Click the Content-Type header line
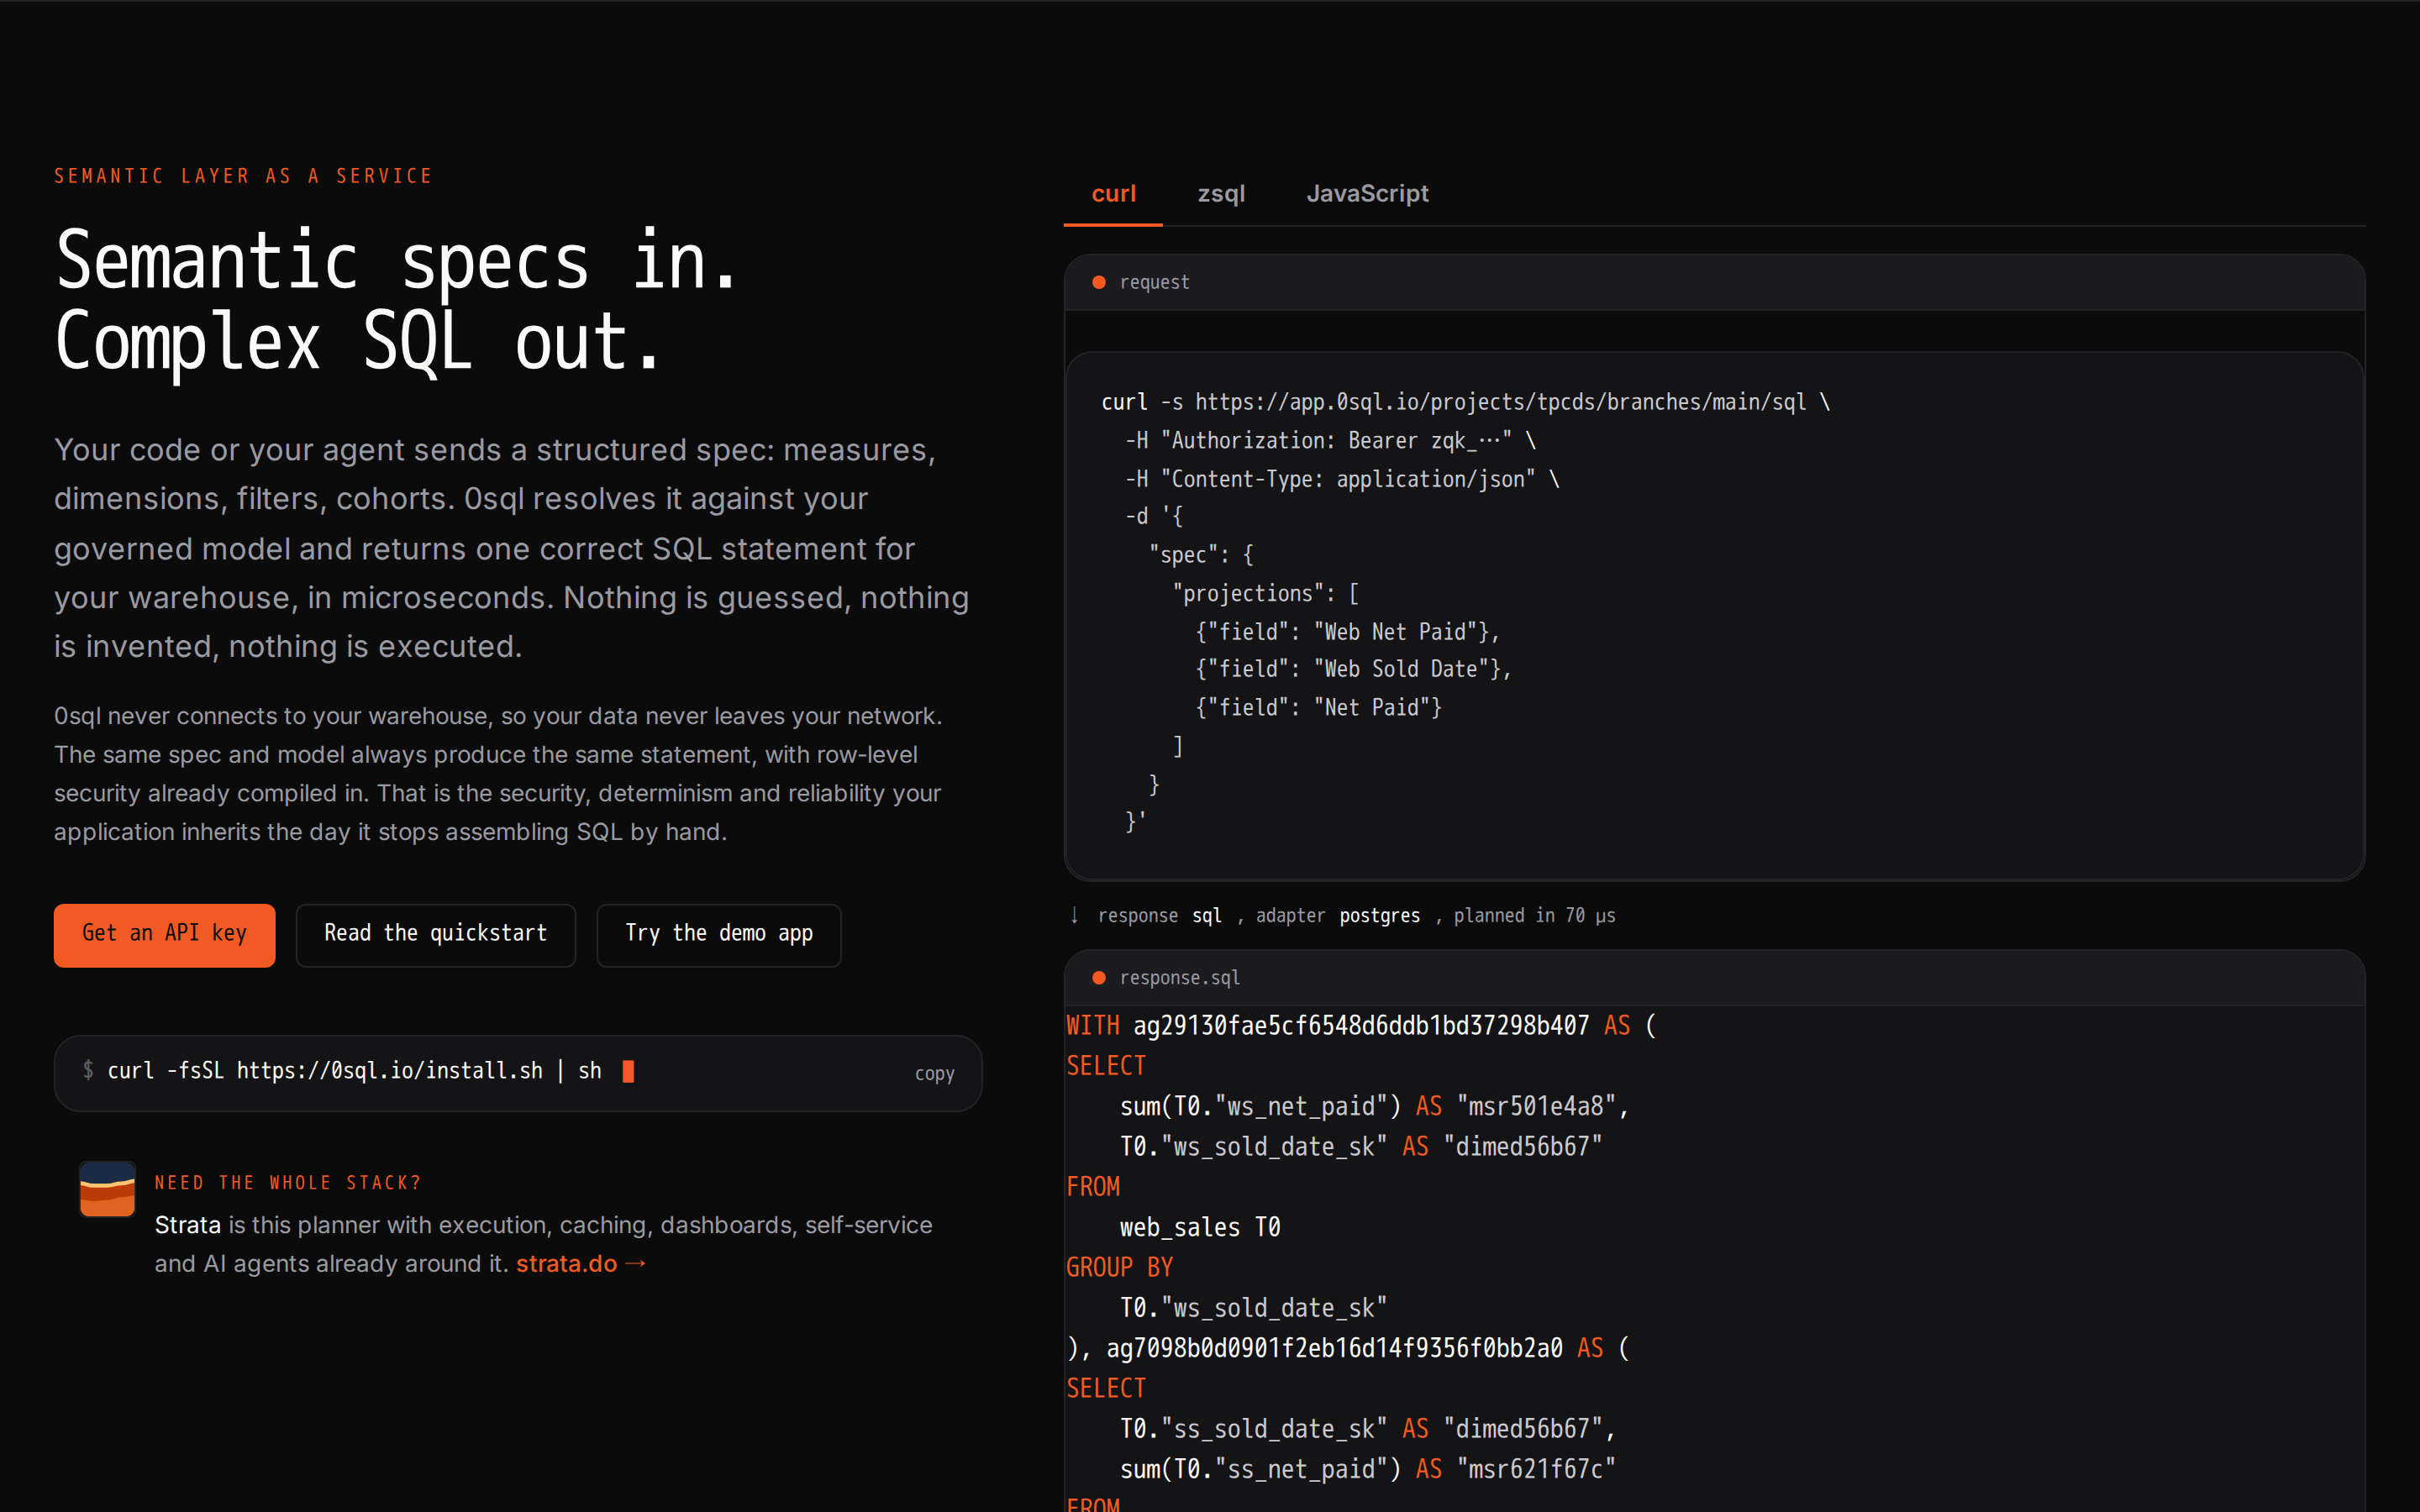 point(1342,479)
